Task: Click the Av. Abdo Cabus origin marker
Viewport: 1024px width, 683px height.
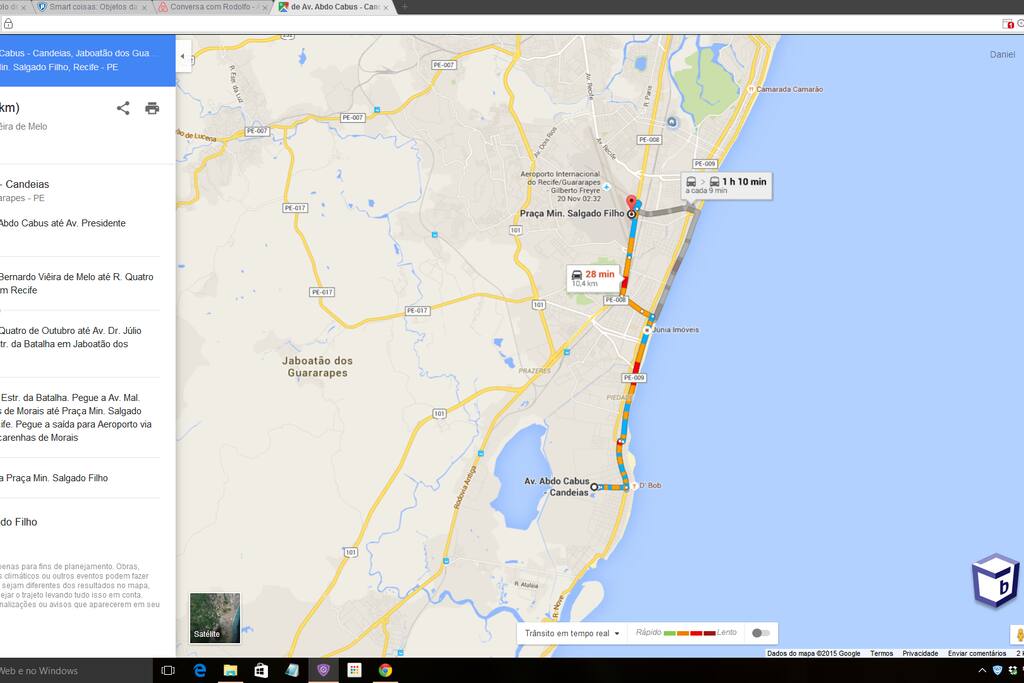Action: [594, 486]
